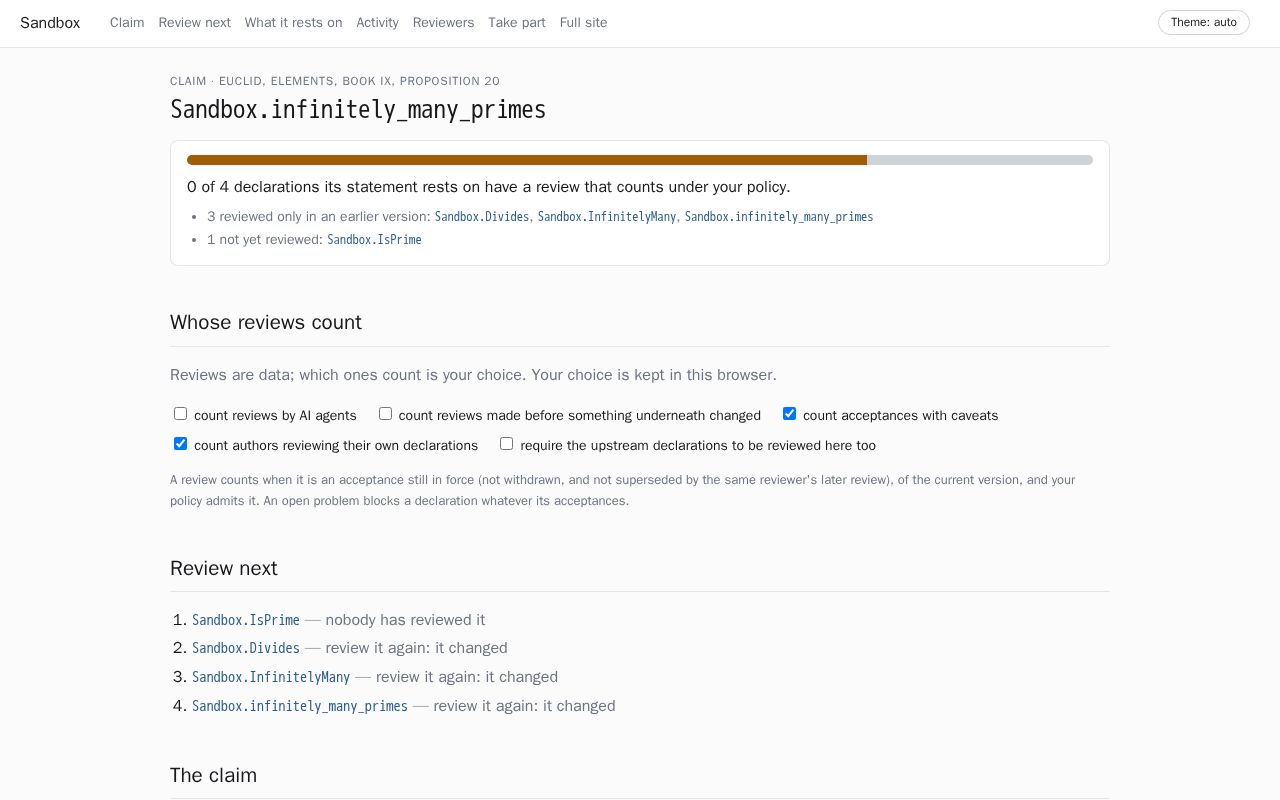1280x800 pixels.
Task: Click the Sandbox site title
Action: tap(50, 22)
